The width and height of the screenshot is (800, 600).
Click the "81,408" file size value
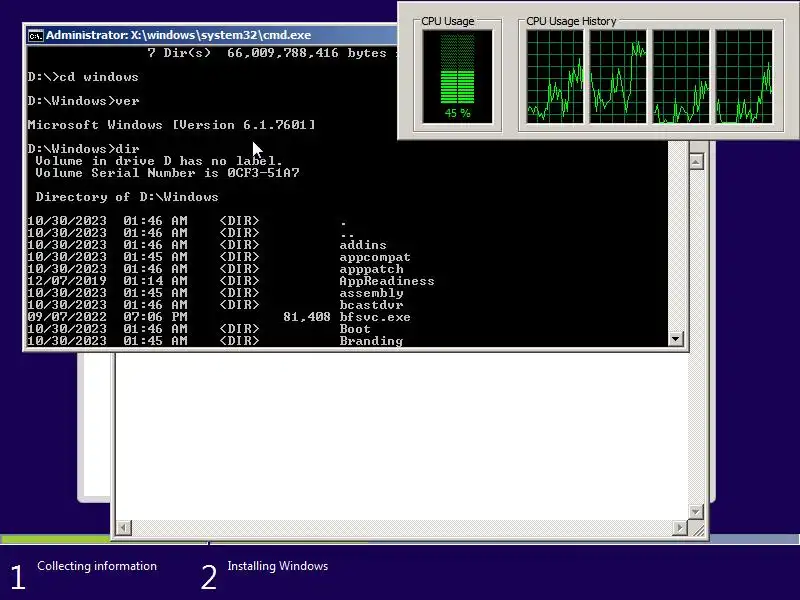coord(307,317)
